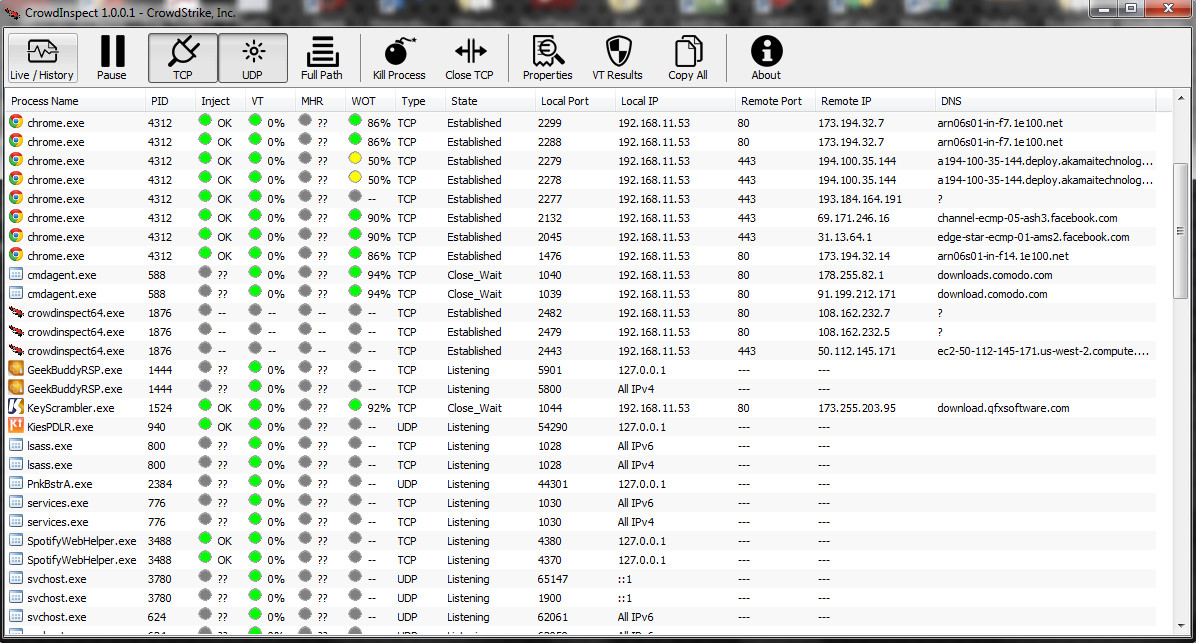
Task: Toggle the UDP connections filter
Action: pos(252,58)
